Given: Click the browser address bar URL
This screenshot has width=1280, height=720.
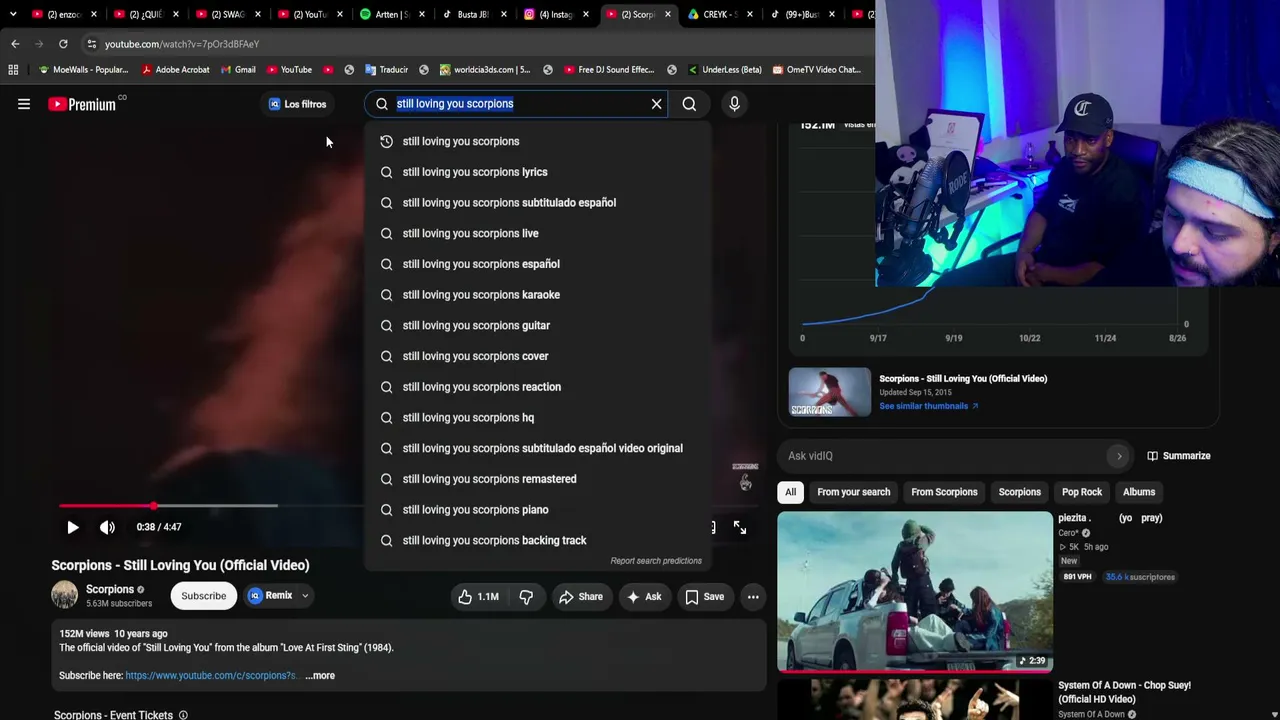Looking at the screenshot, I should [182, 44].
